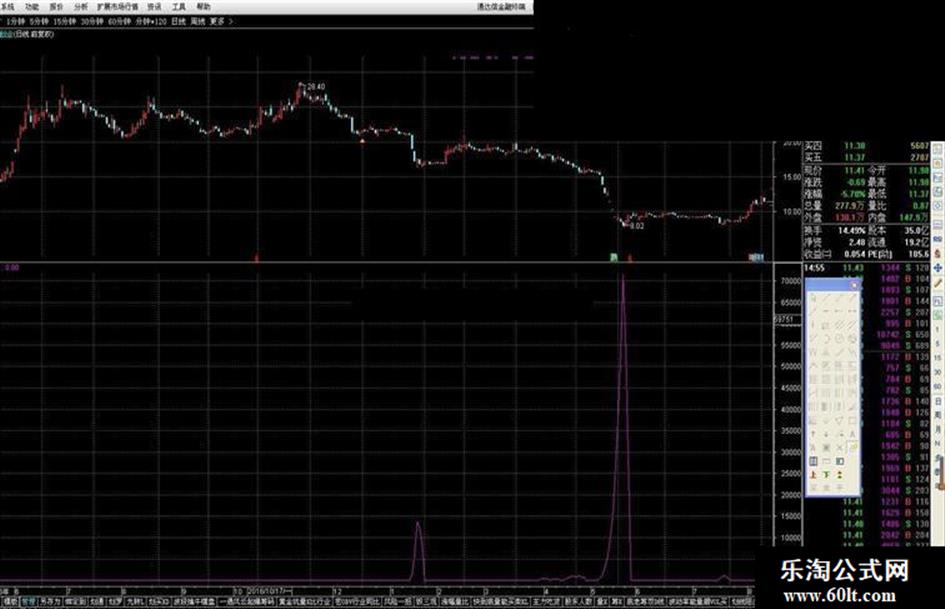The width and height of the screenshot is (945, 609).
Task: Select the triangle drawing tool in palette
Action: tap(840, 420)
